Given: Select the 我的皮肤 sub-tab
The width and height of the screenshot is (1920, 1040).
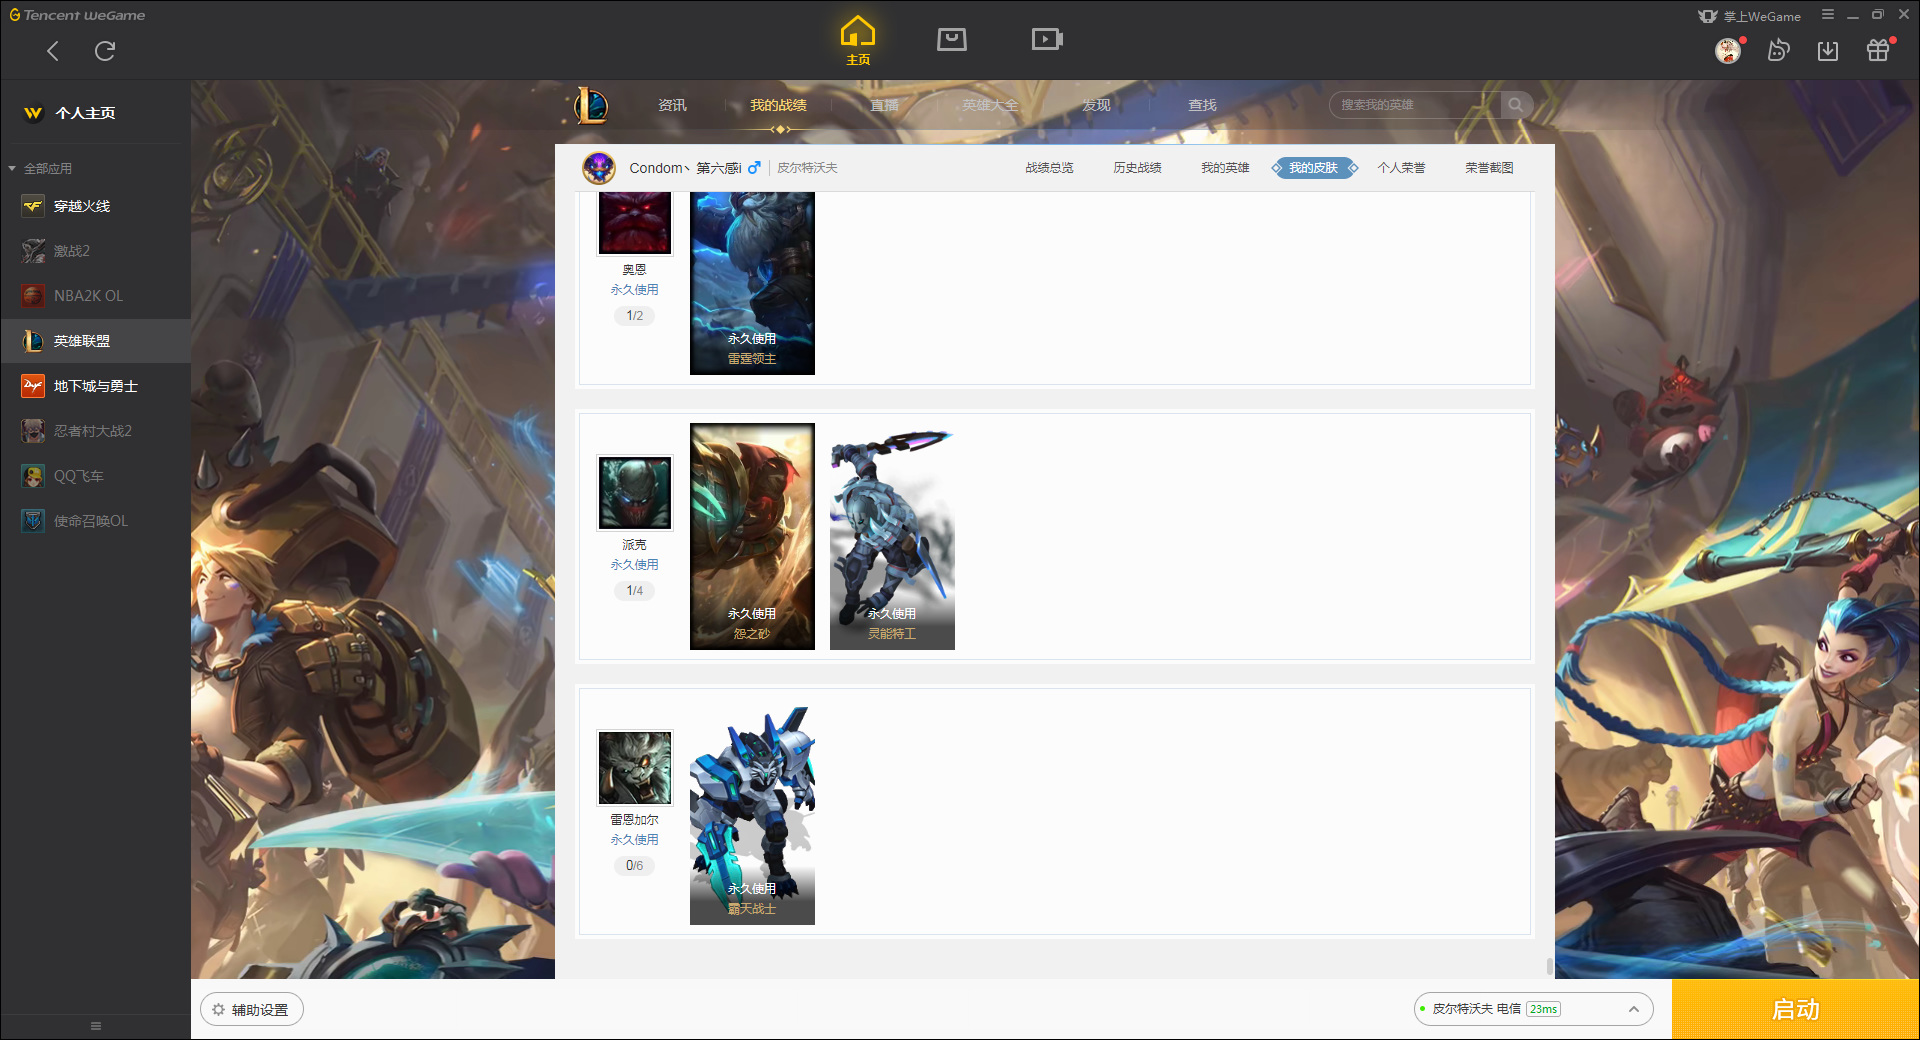Looking at the screenshot, I should (x=1314, y=168).
